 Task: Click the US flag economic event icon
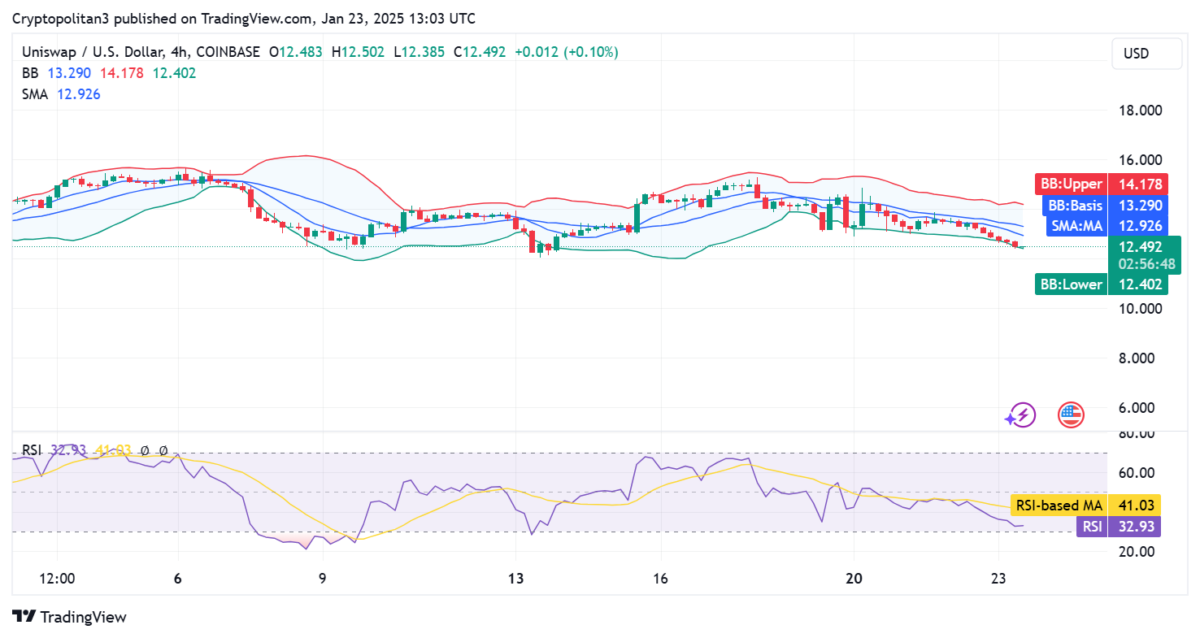click(1071, 414)
